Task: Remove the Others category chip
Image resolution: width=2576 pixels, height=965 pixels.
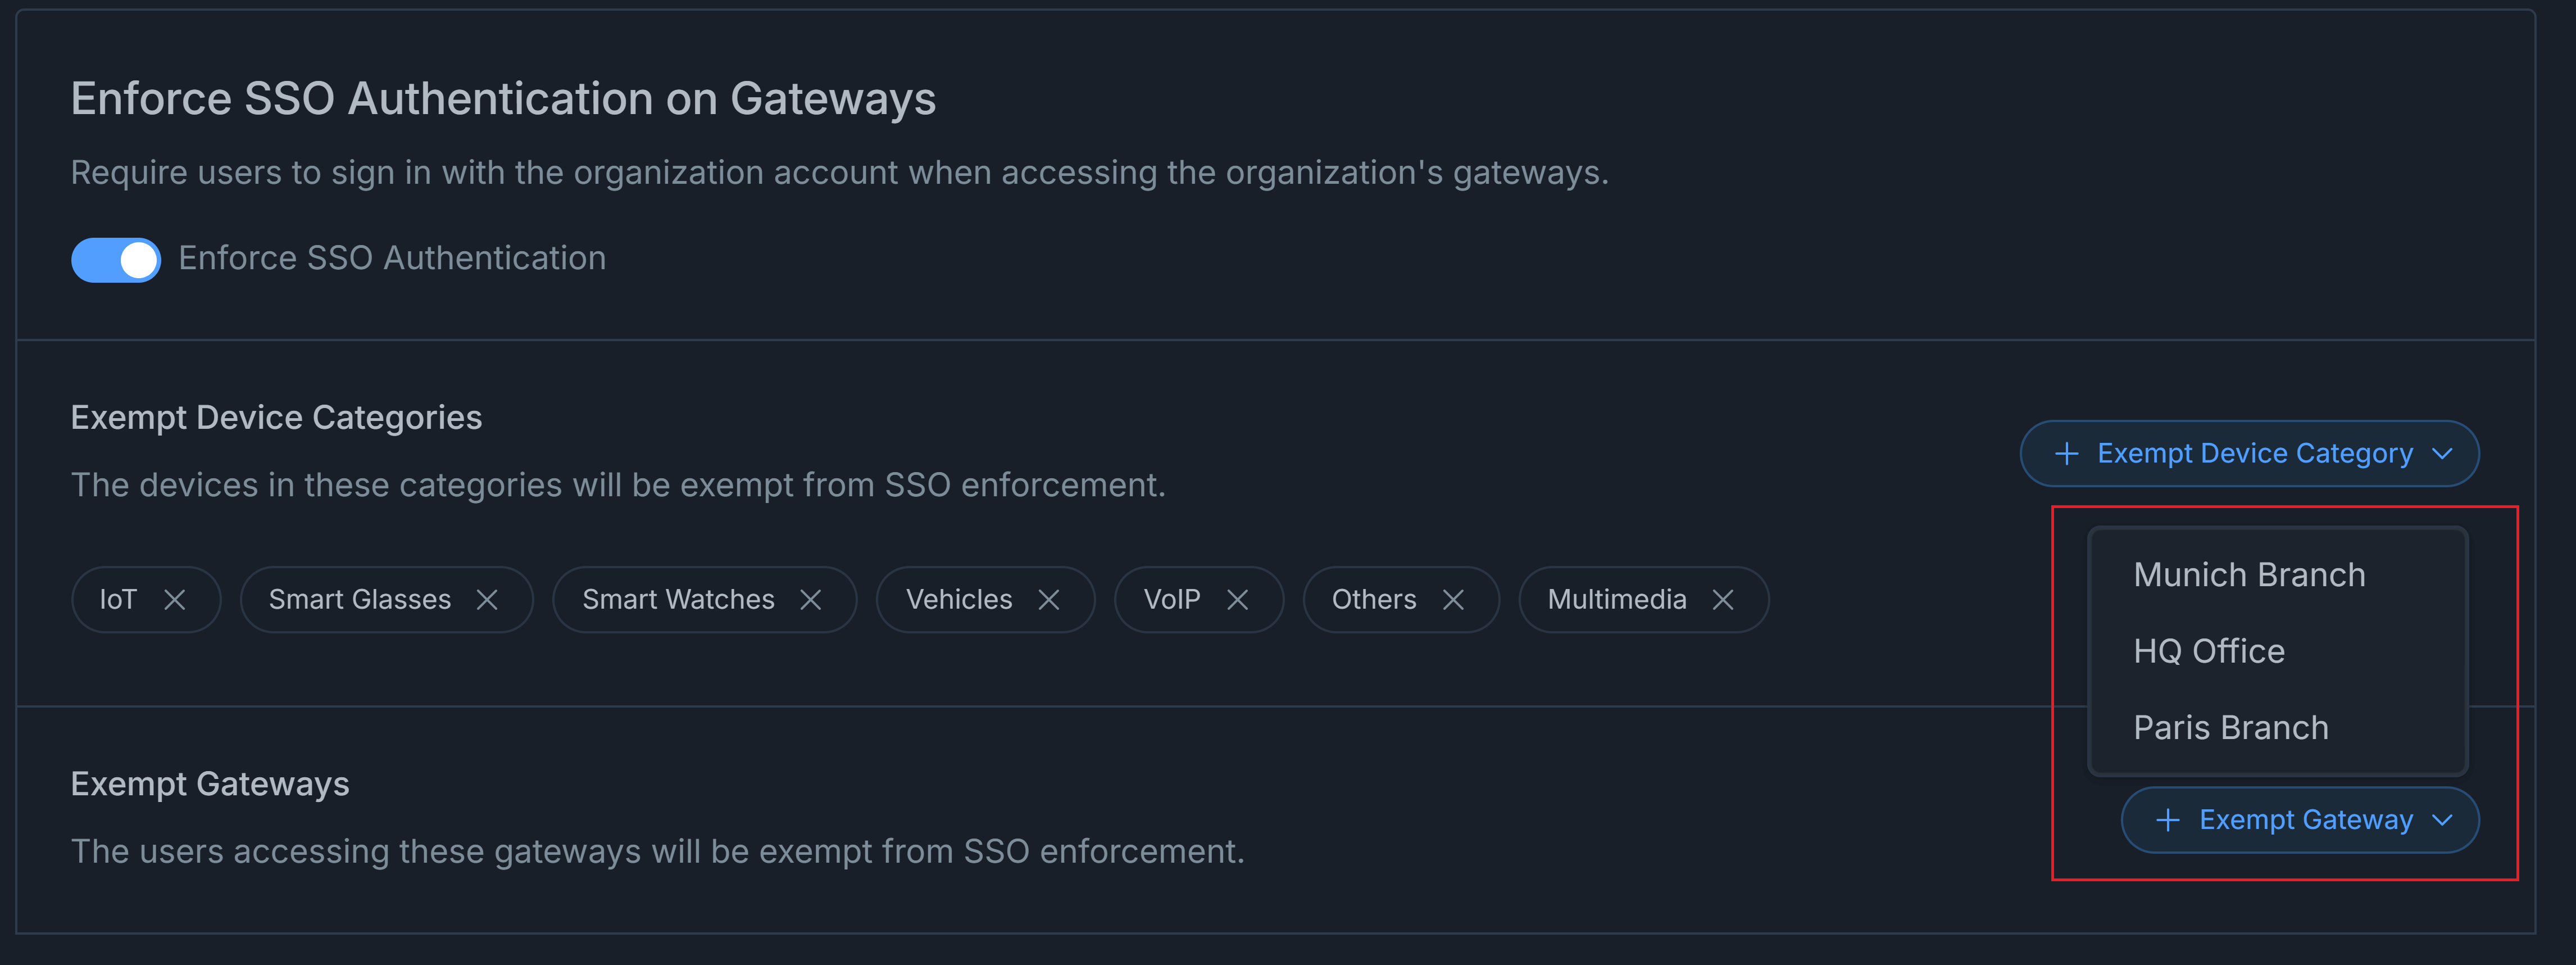Action: tap(1454, 599)
